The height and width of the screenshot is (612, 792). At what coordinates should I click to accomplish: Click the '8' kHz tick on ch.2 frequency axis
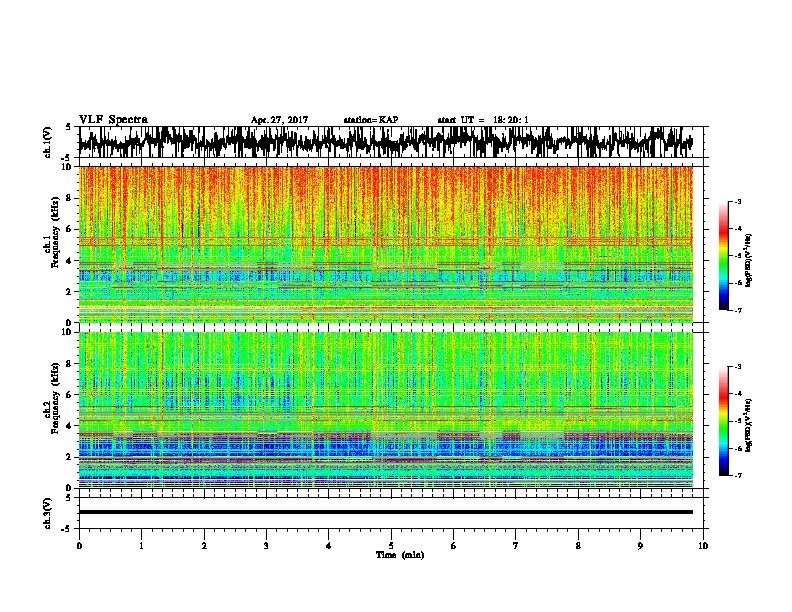70,364
